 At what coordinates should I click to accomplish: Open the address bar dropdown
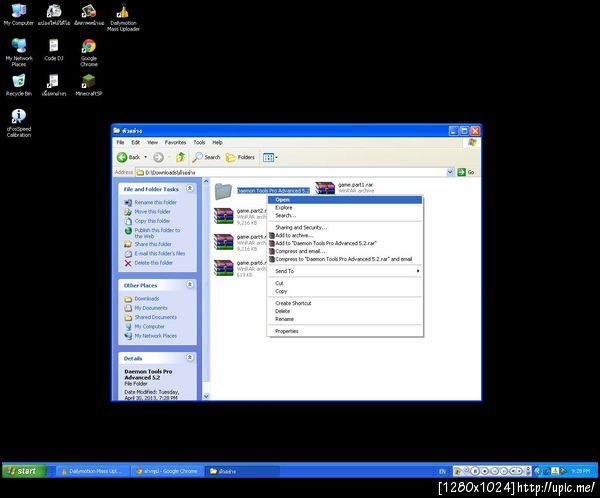click(x=450, y=172)
